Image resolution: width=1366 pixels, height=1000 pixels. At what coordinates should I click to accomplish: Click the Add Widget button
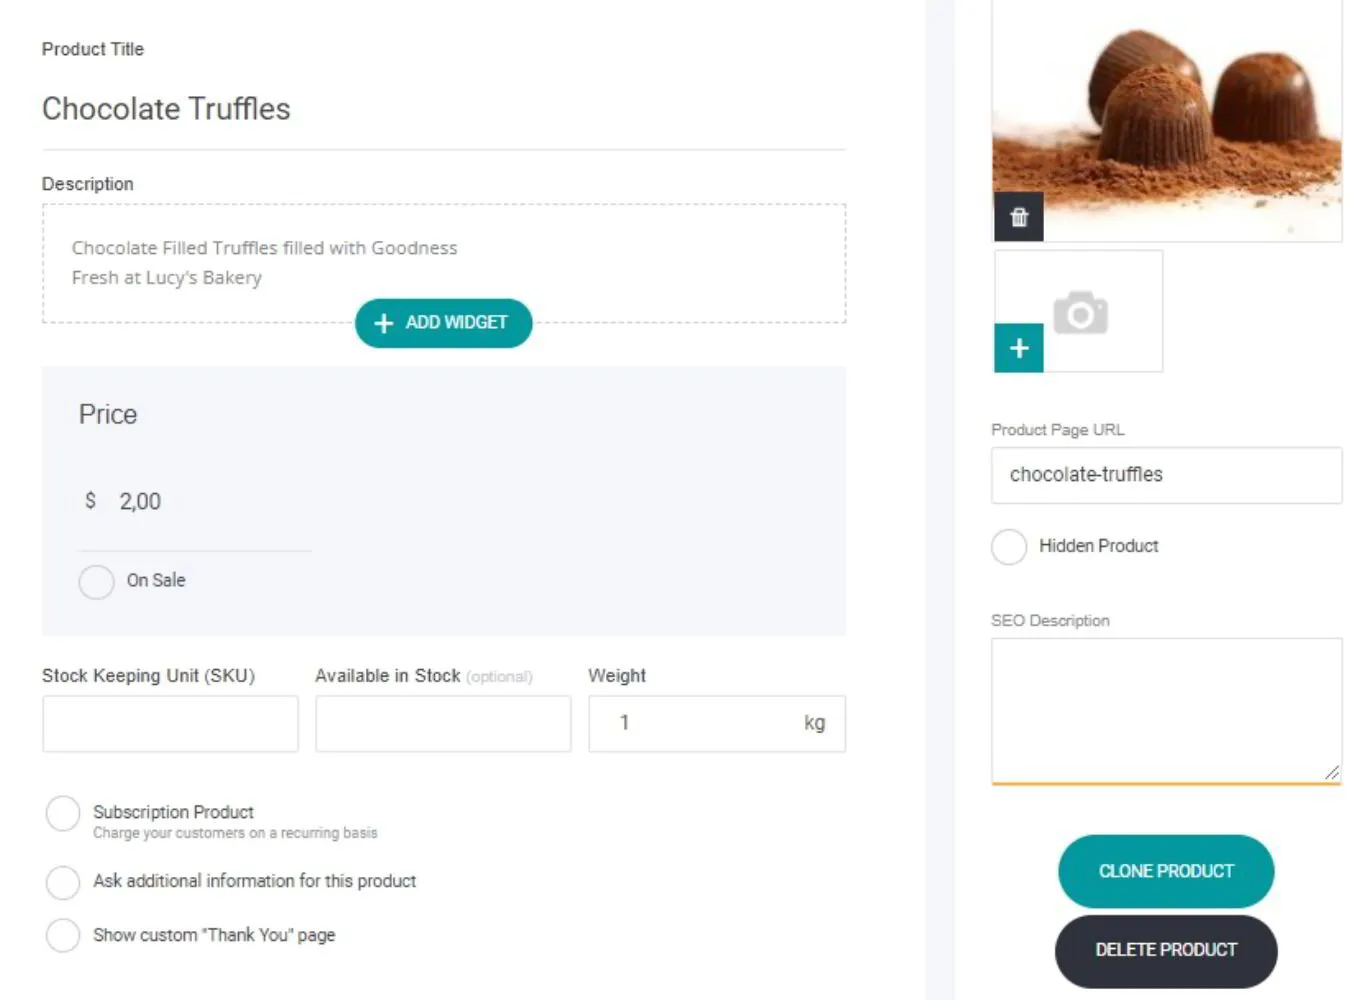tap(443, 323)
